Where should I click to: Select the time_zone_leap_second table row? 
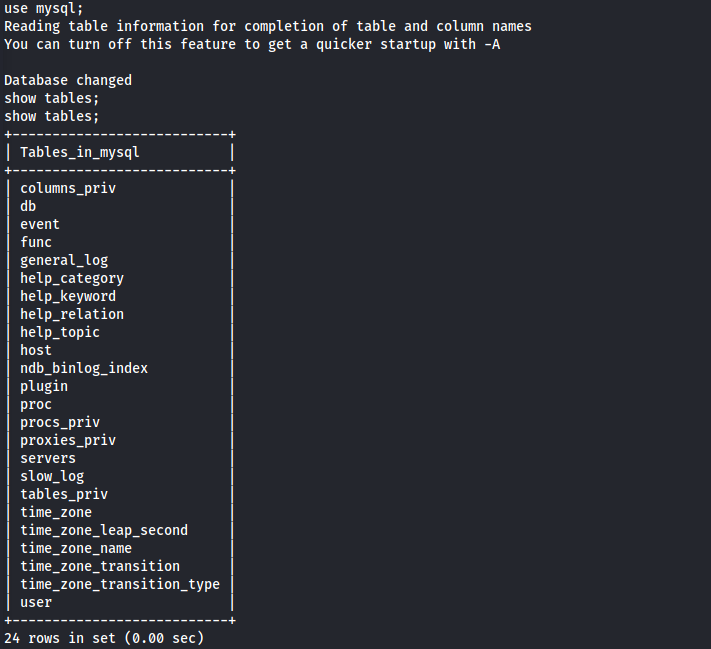104,530
